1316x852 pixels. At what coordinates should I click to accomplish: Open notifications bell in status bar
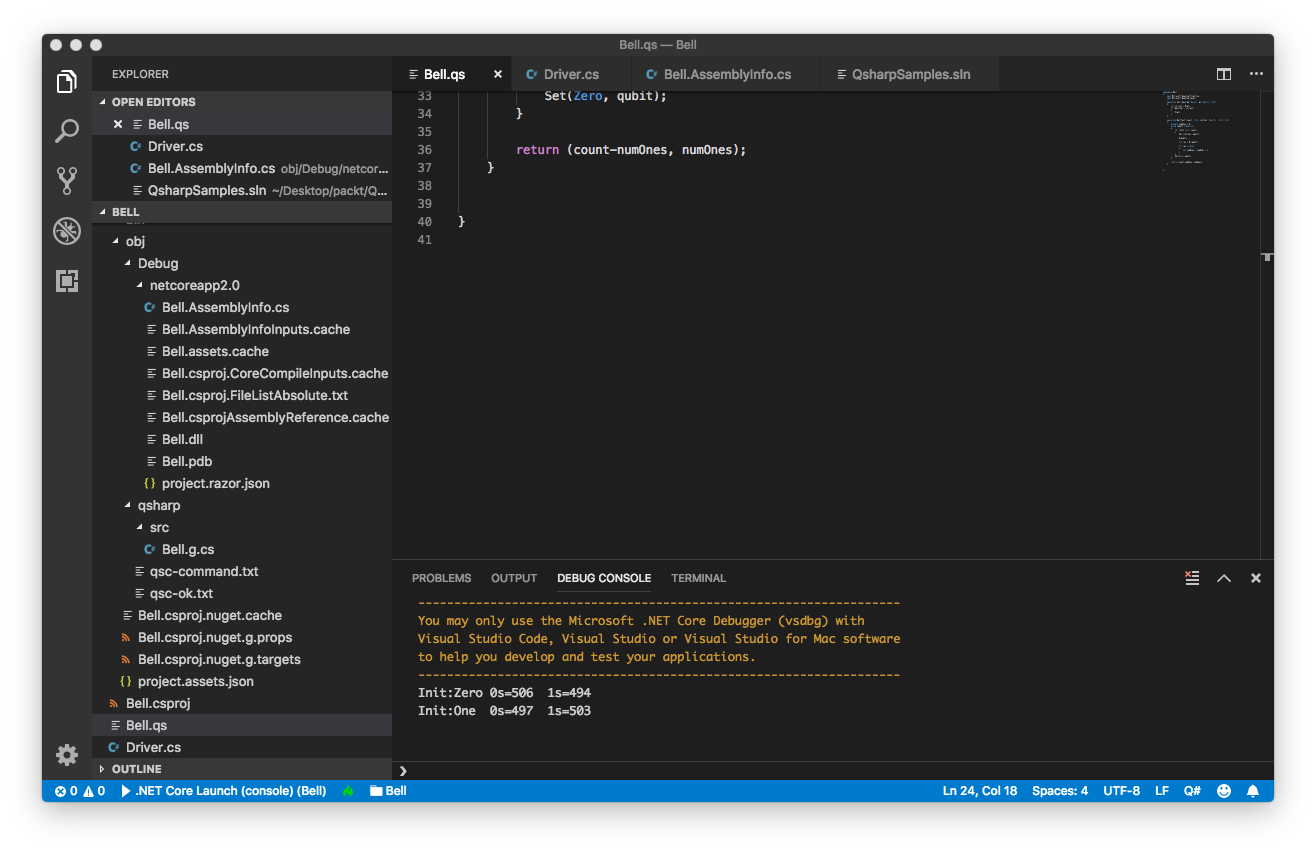[1253, 791]
